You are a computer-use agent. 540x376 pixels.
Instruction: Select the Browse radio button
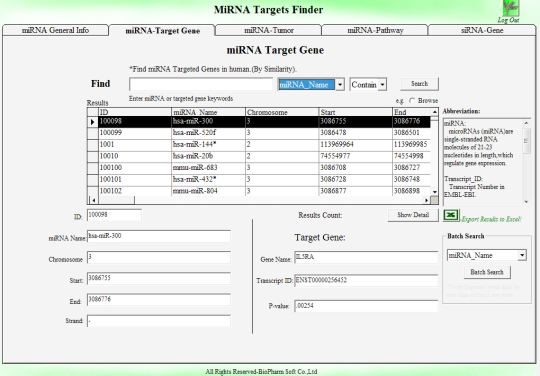(x=412, y=101)
